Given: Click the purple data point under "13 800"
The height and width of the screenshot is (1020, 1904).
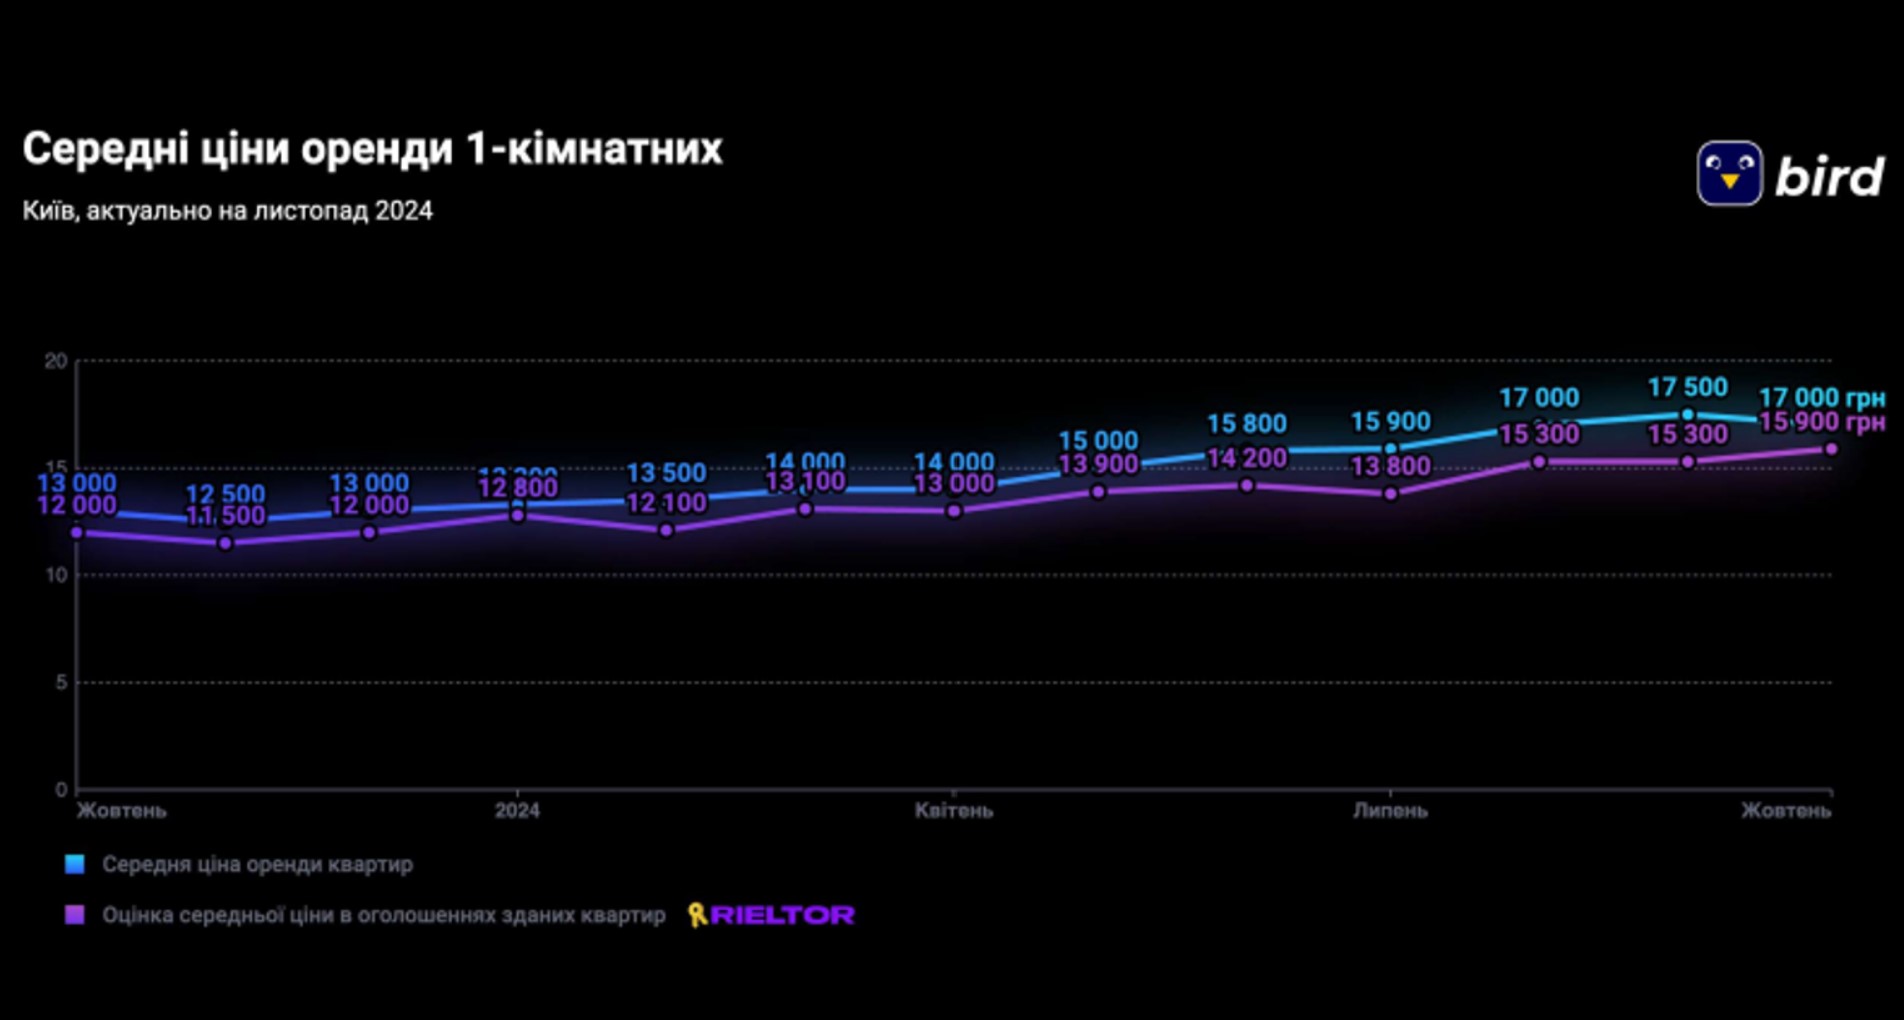Looking at the screenshot, I should 1390,494.
